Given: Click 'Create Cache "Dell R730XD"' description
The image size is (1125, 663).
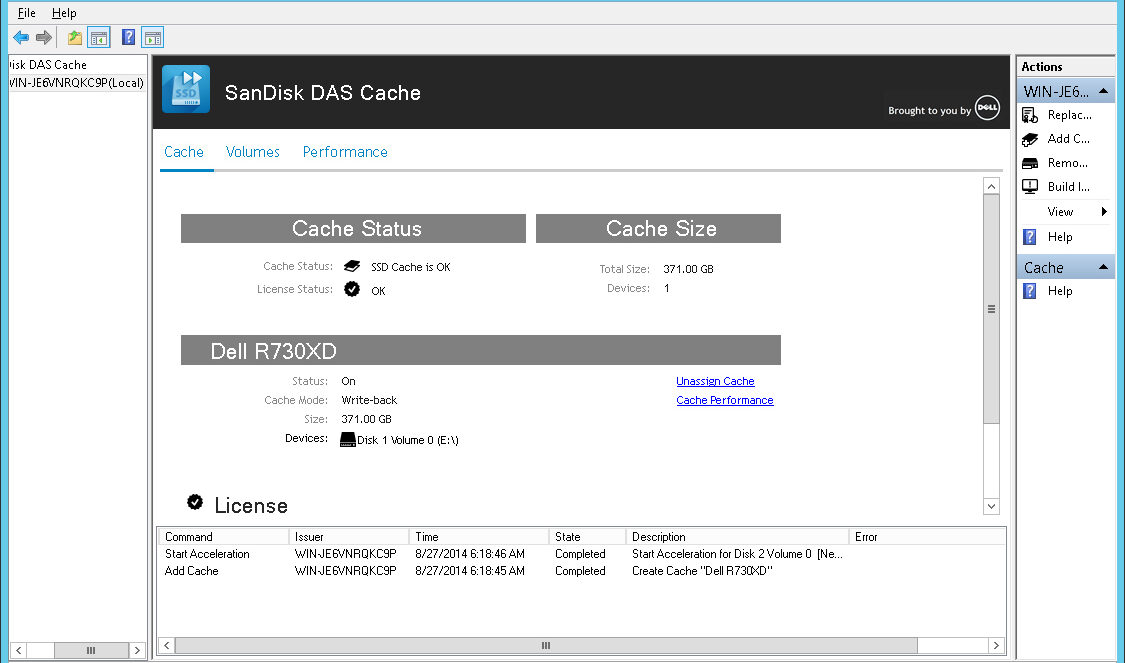Looking at the screenshot, I should click(x=702, y=571).
